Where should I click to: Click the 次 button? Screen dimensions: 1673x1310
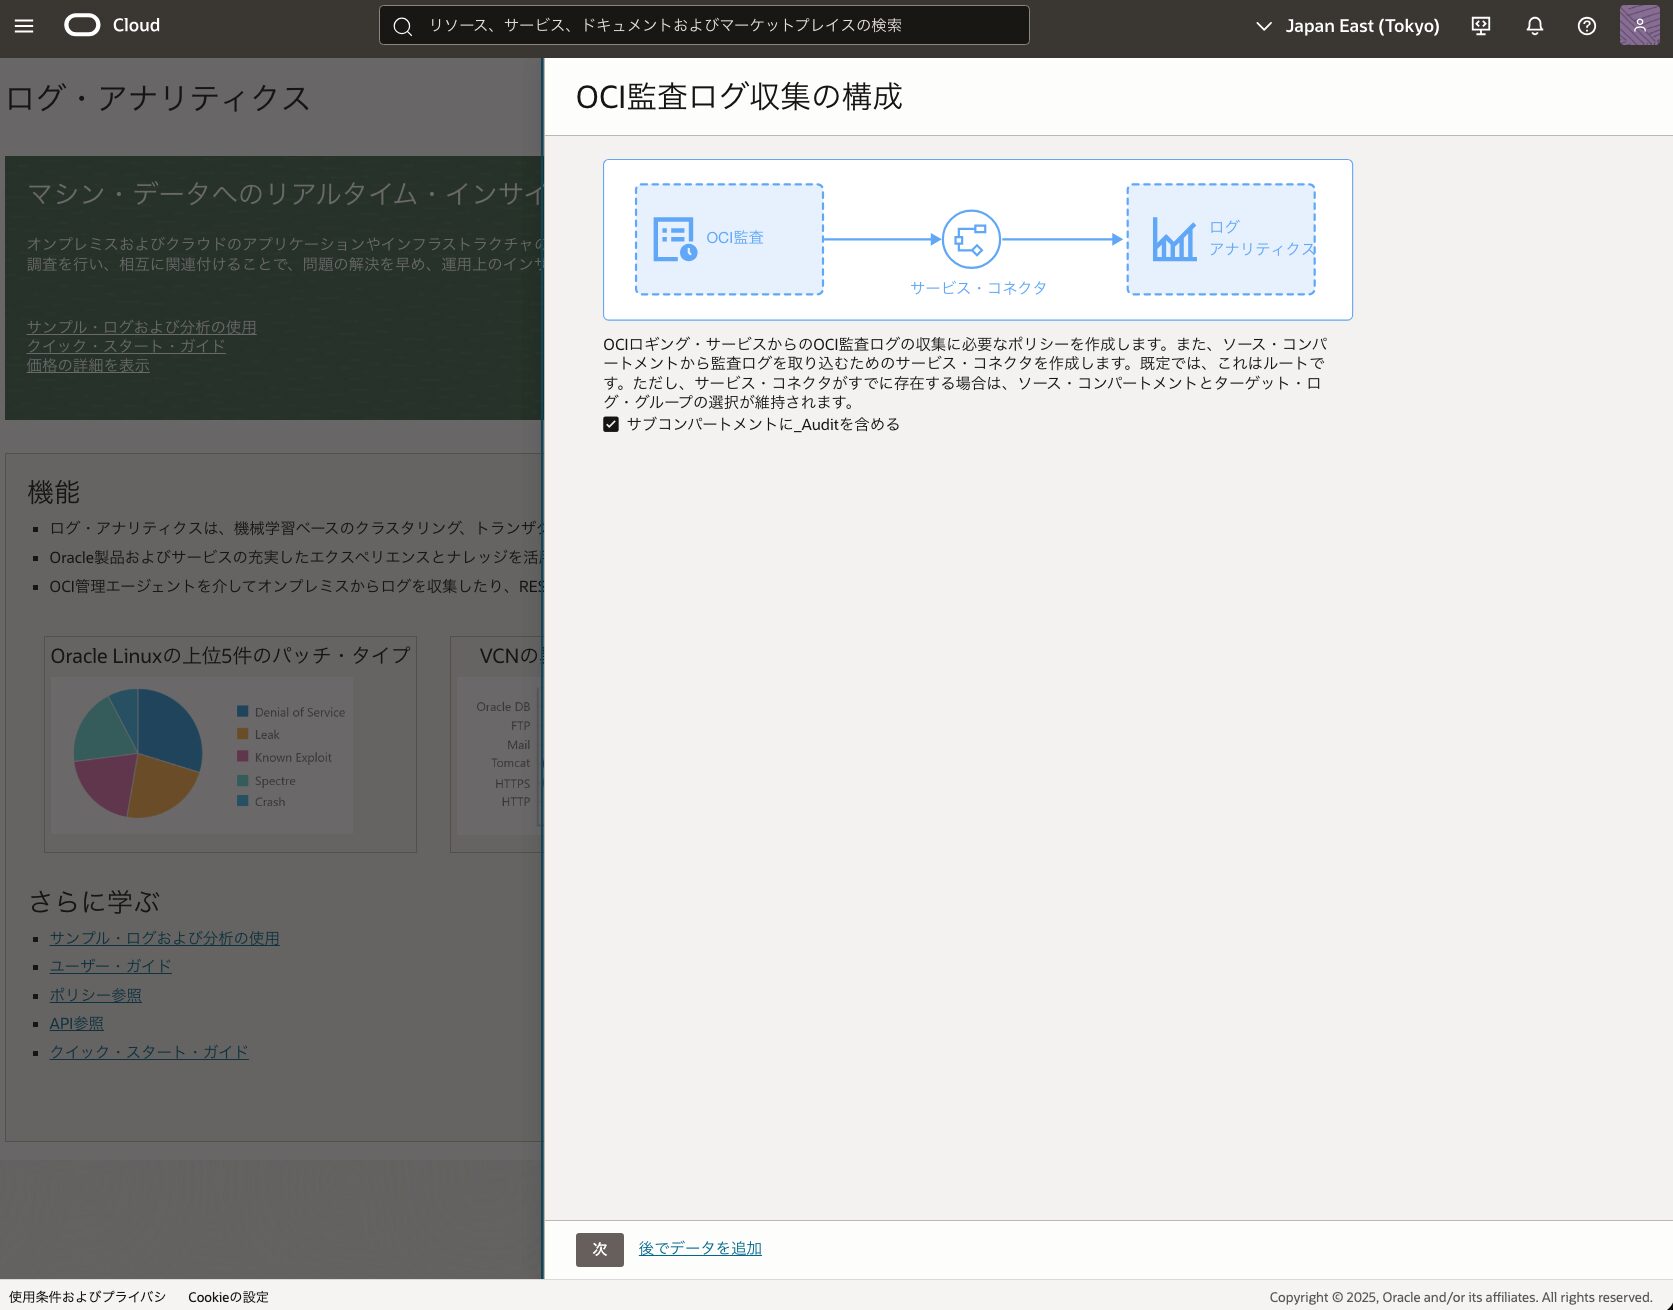point(599,1249)
